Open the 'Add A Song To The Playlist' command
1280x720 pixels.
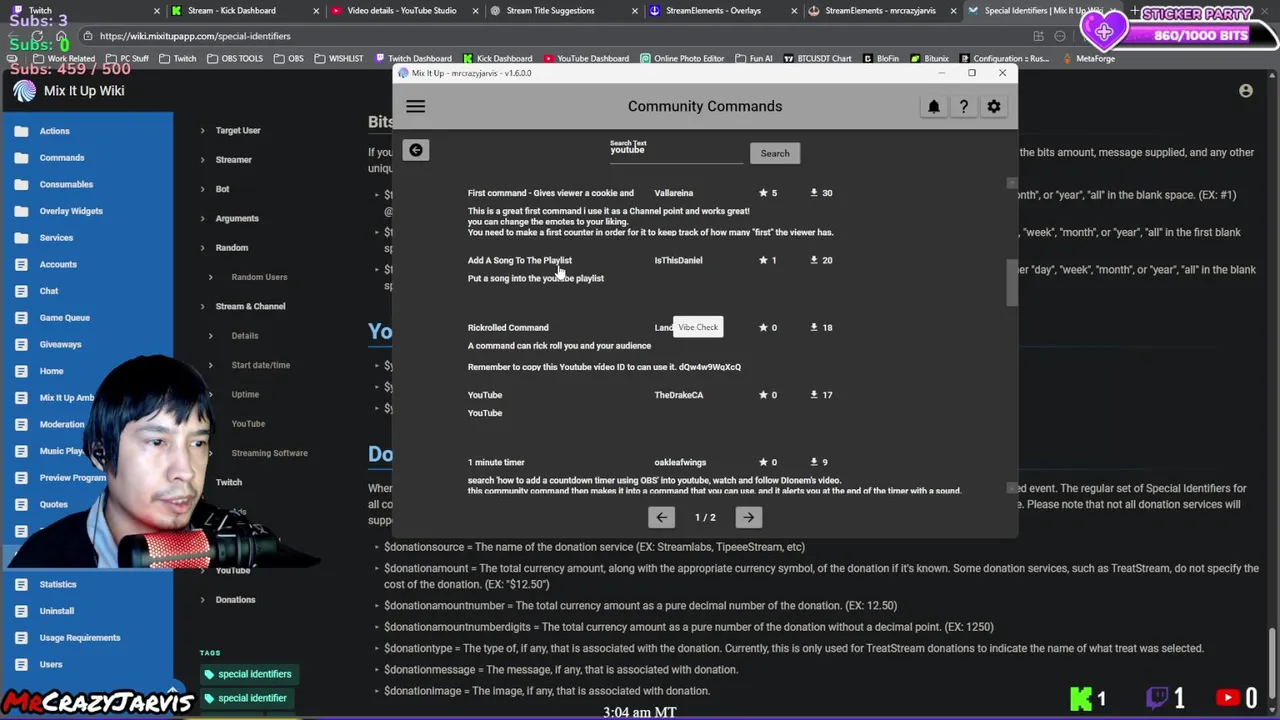click(x=520, y=260)
